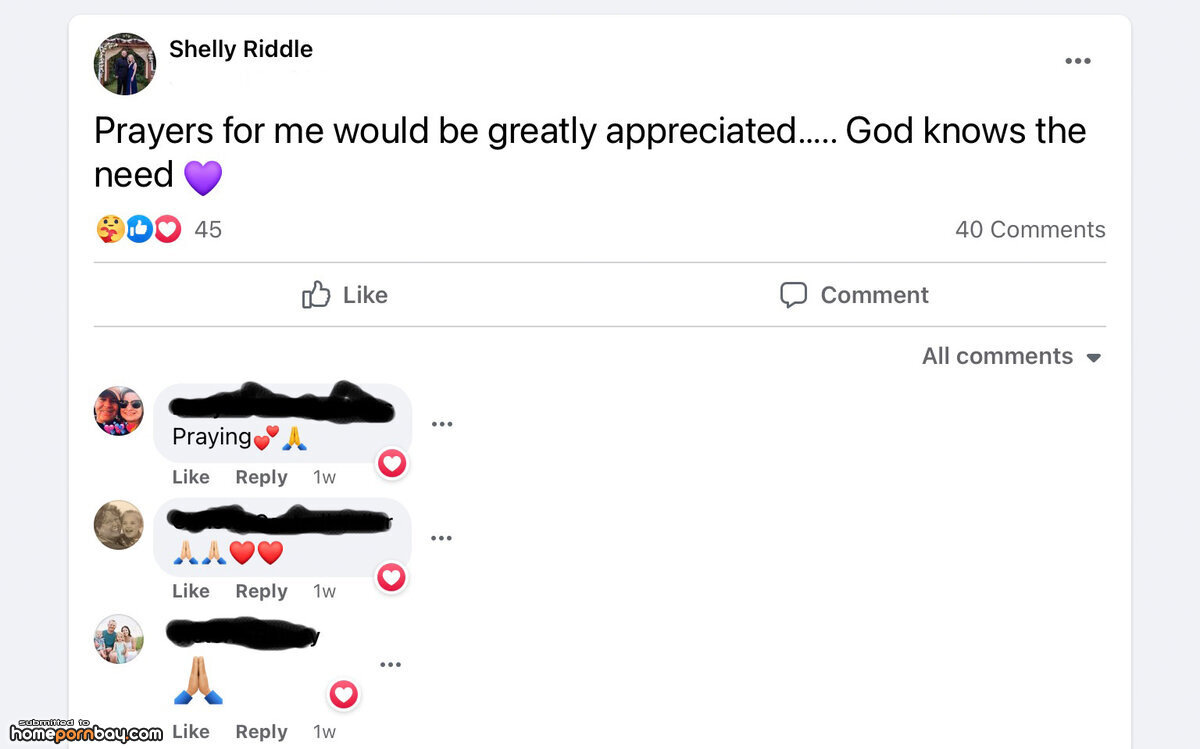Reply to the second comment
The height and width of the screenshot is (749, 1200).
[261, 591]
